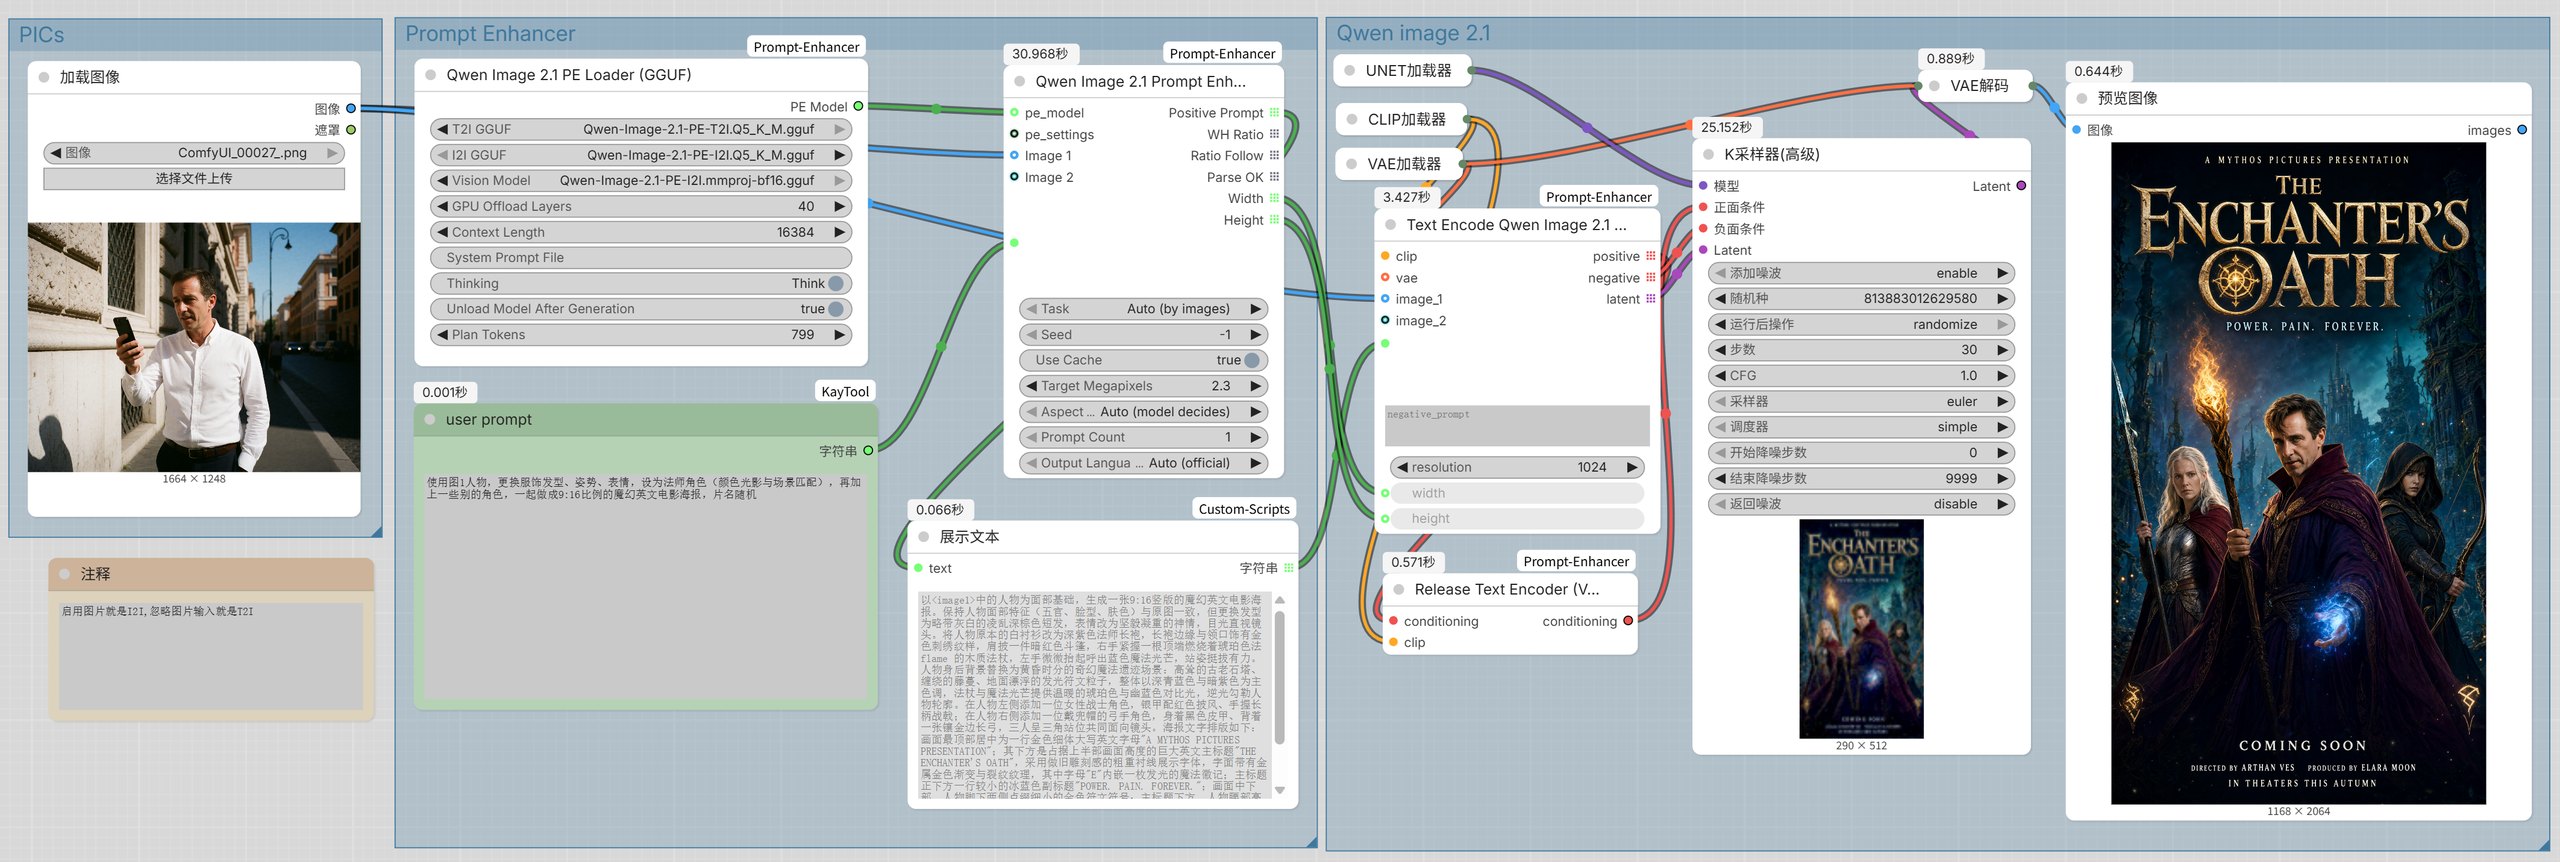Click the System Prompt File field
Image resolution: width=2560 pixels, height=862 pixels.
(641, 258)
